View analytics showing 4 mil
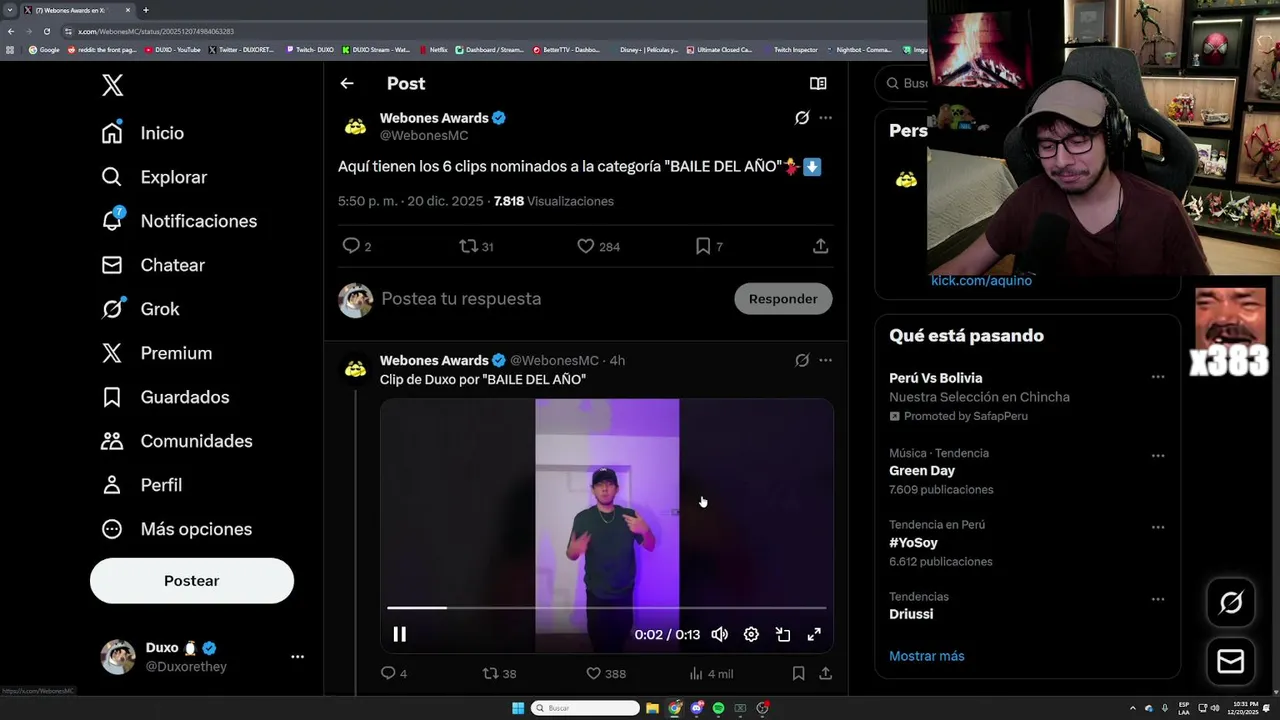The image size is (1280, 720). (x=710, y=674)
